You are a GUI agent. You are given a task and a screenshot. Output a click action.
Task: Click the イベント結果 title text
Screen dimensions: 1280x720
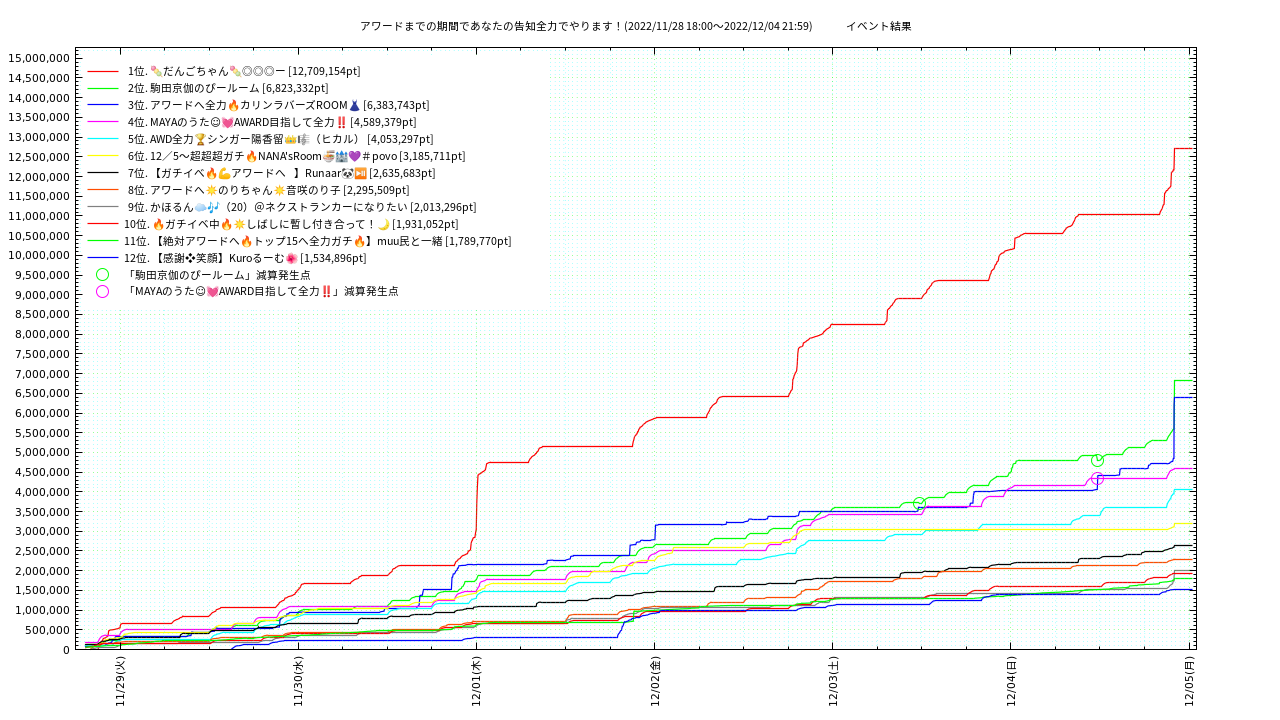[878, 26]
